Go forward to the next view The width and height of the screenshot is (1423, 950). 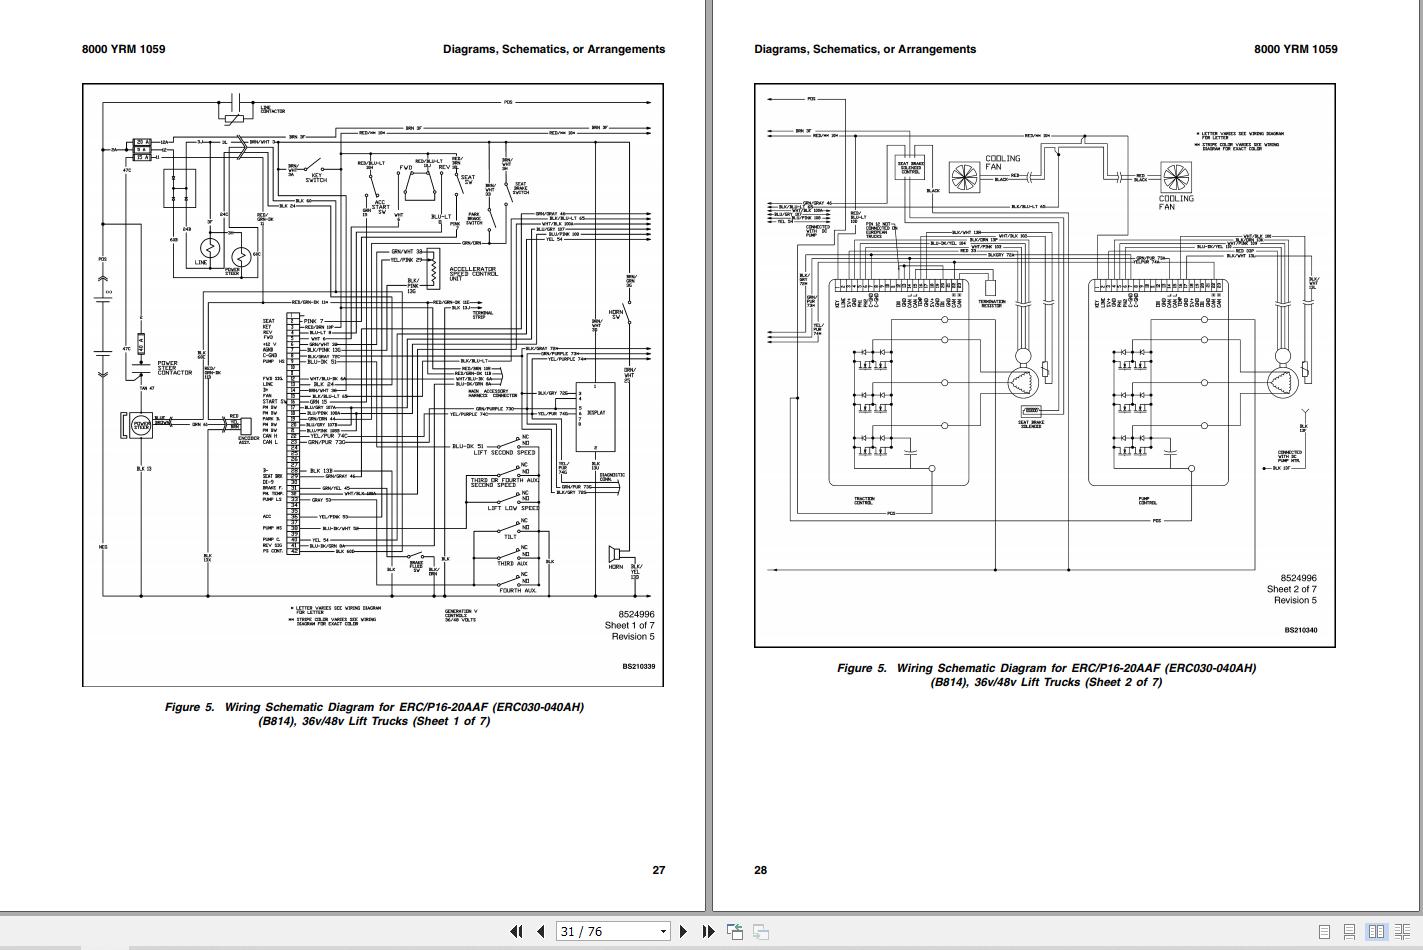click(760, 931)
